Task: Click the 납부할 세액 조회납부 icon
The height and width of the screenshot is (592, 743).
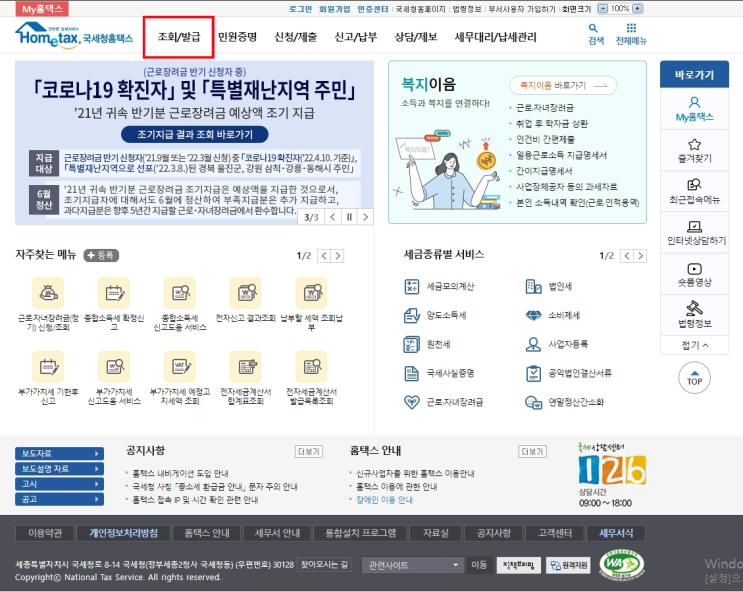Action: (311, 293)
